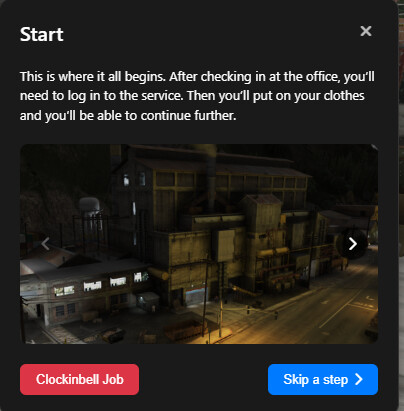Click the Start heading text

click(x=42, y=34)
